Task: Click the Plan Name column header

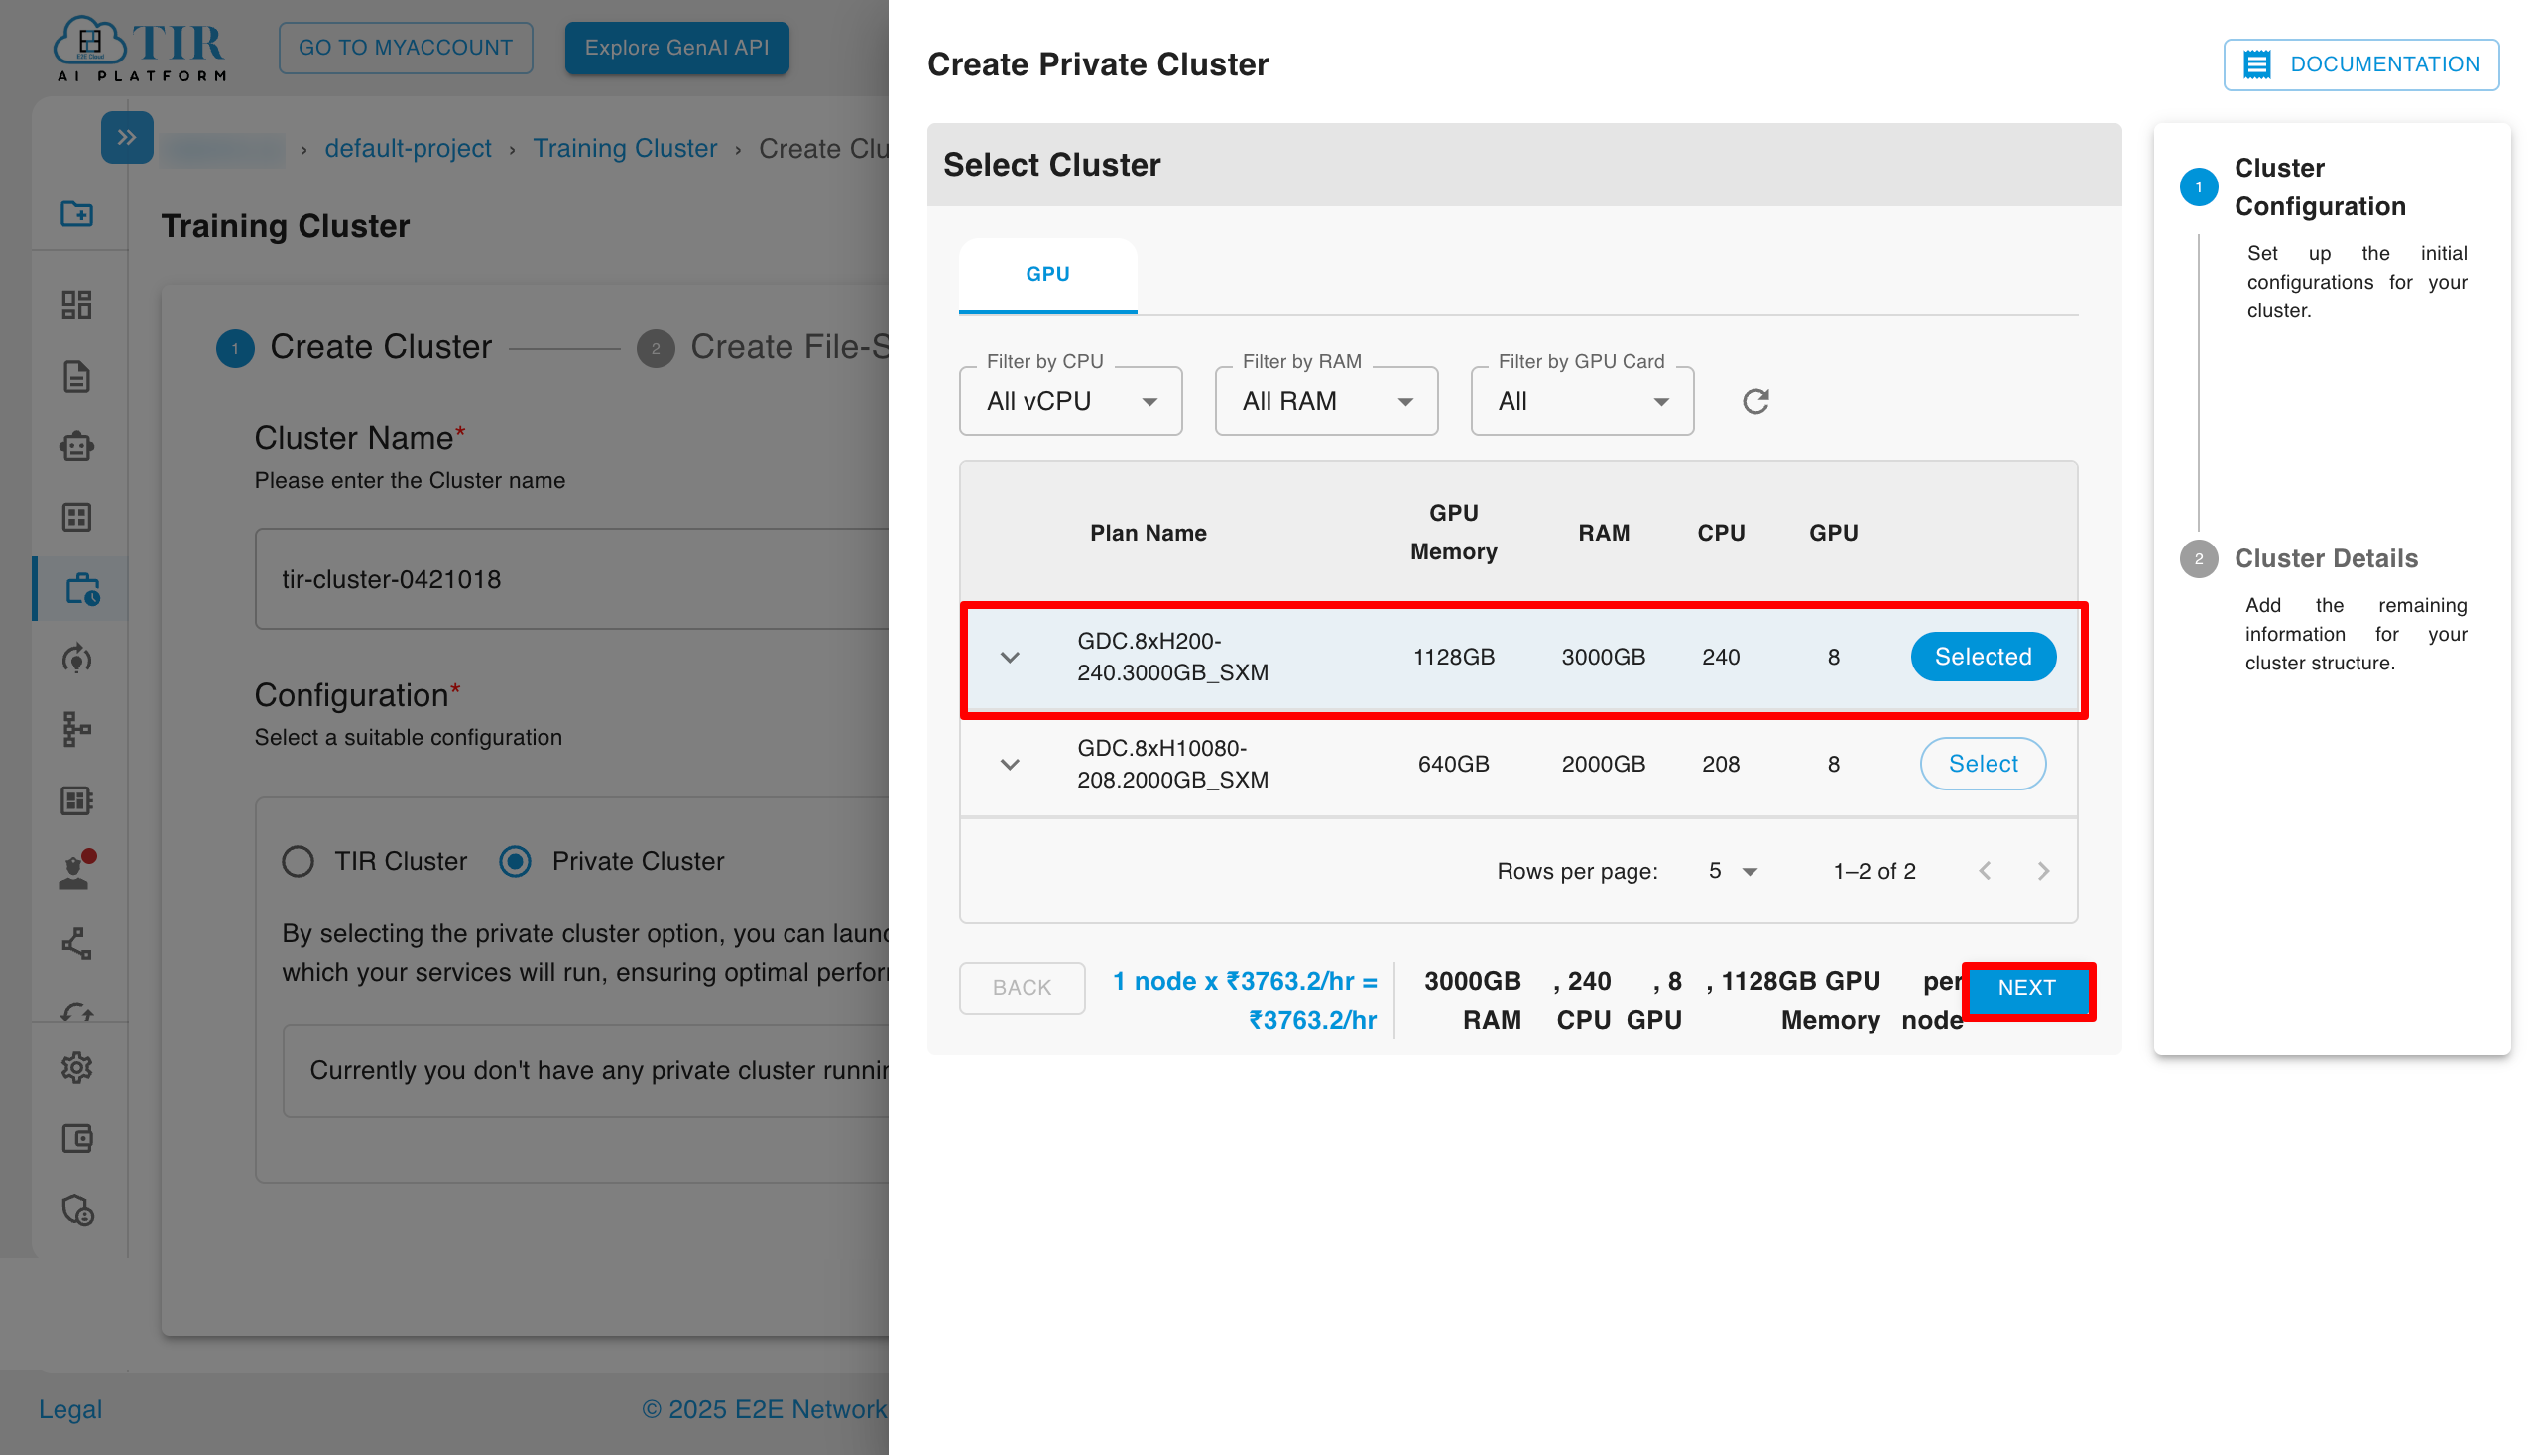Action: click(1148, 533)
